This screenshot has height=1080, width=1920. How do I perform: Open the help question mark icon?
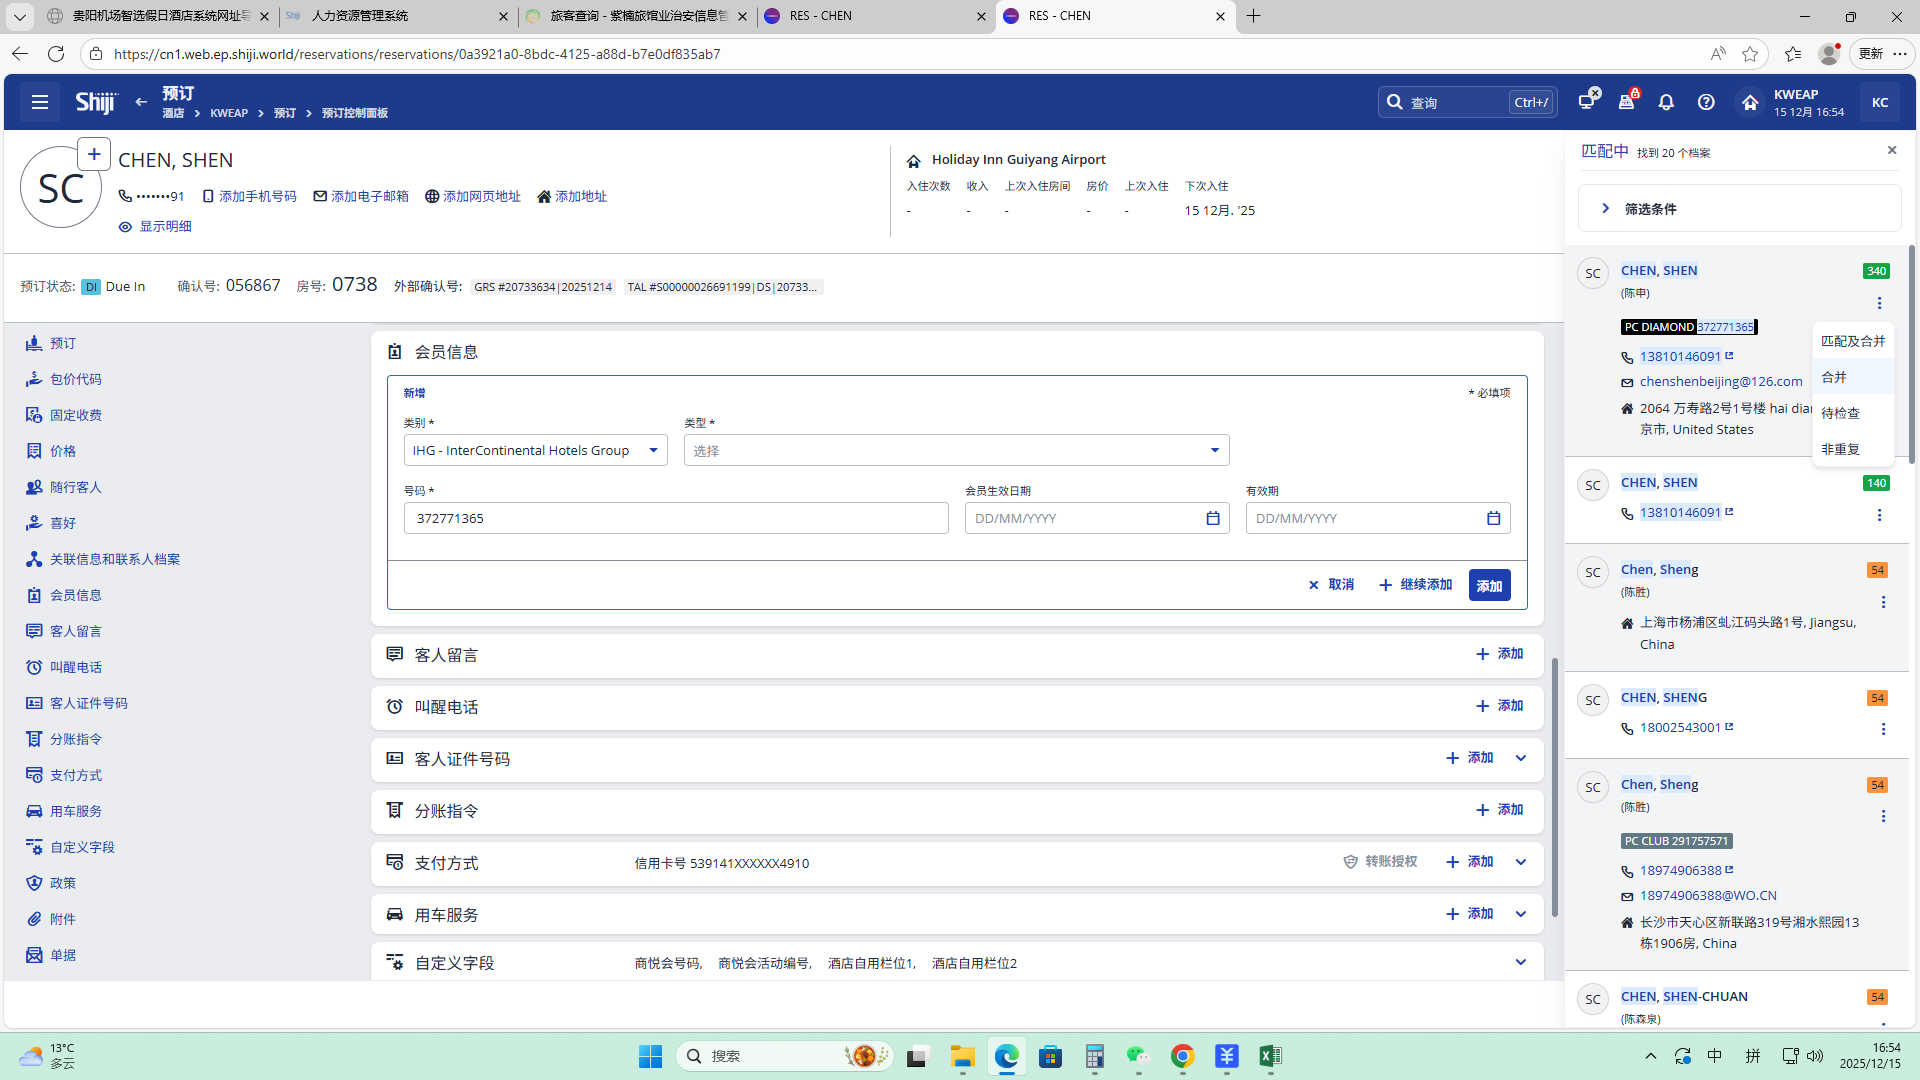(1706, 102)
